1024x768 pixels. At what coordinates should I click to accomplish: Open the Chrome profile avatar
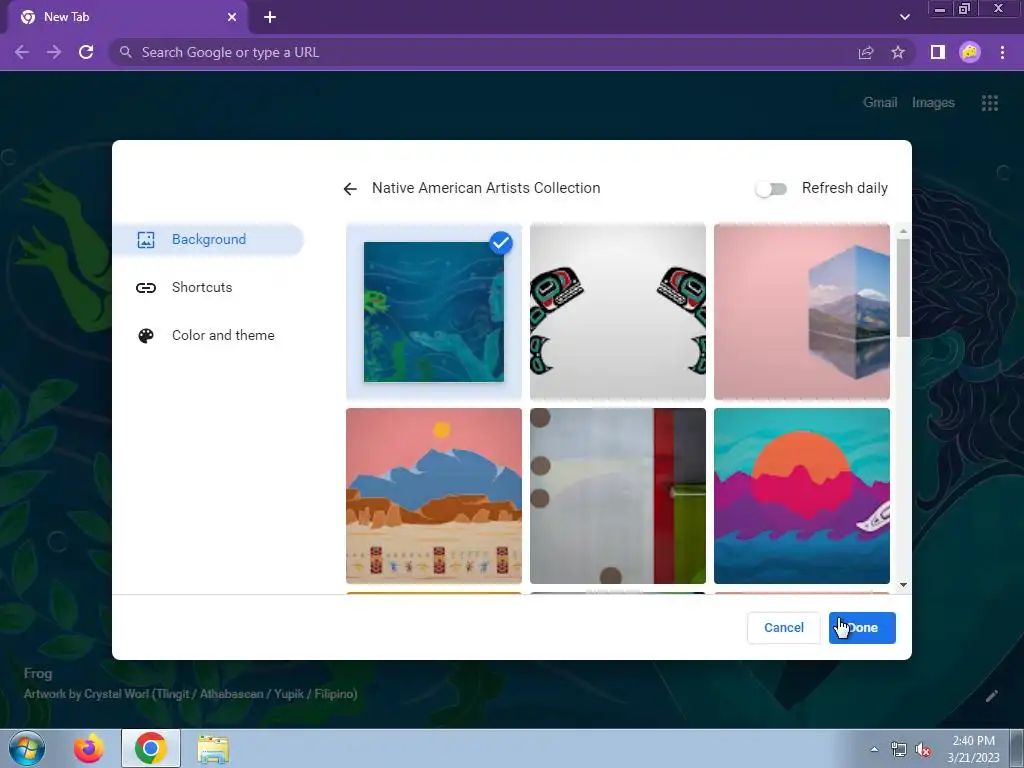click(970, 52)
